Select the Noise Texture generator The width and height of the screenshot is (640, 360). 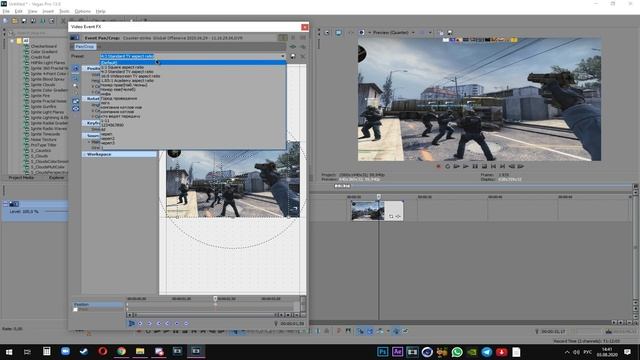coord(44,140)
